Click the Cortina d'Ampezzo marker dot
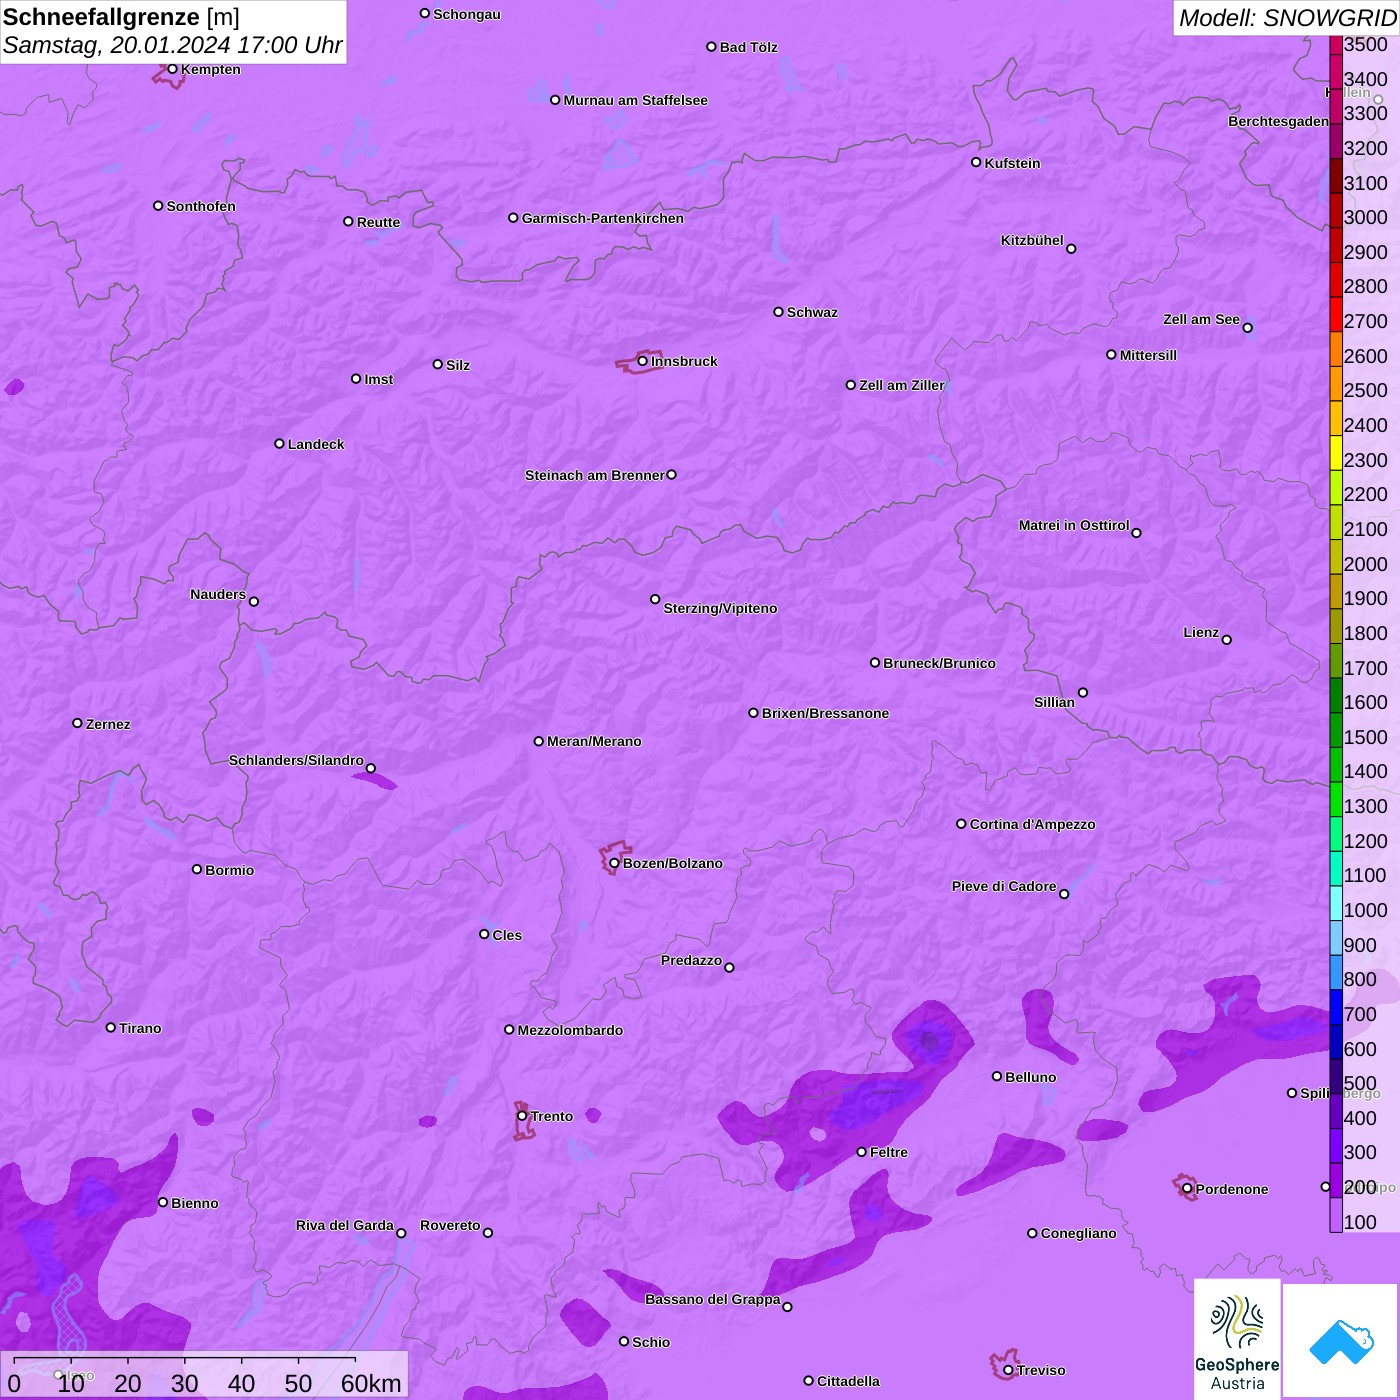This screenshot has height=1400, width=1400. (961, 824)
